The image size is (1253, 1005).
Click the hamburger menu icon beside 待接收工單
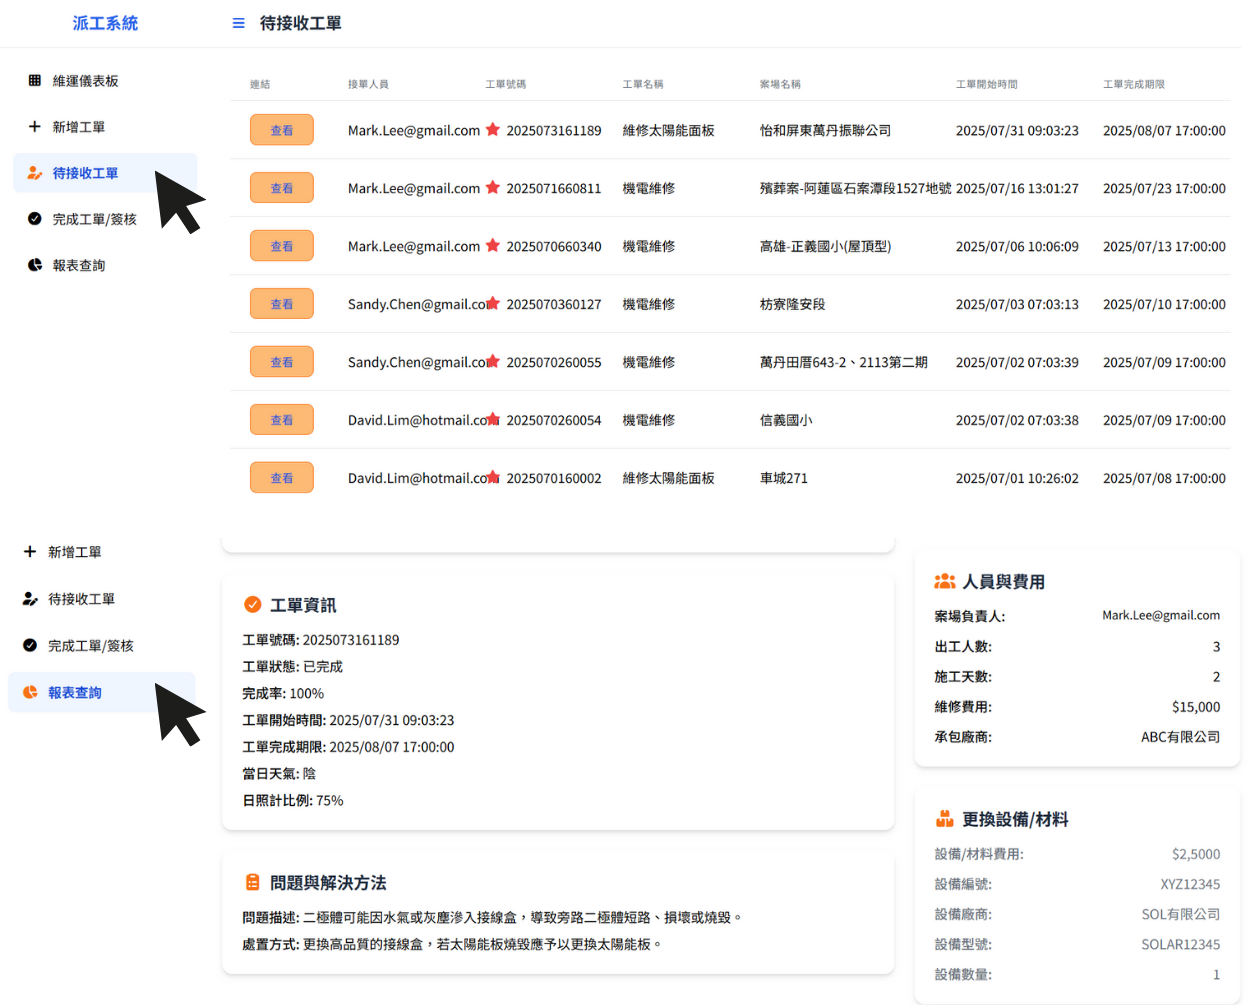(238, 23)
